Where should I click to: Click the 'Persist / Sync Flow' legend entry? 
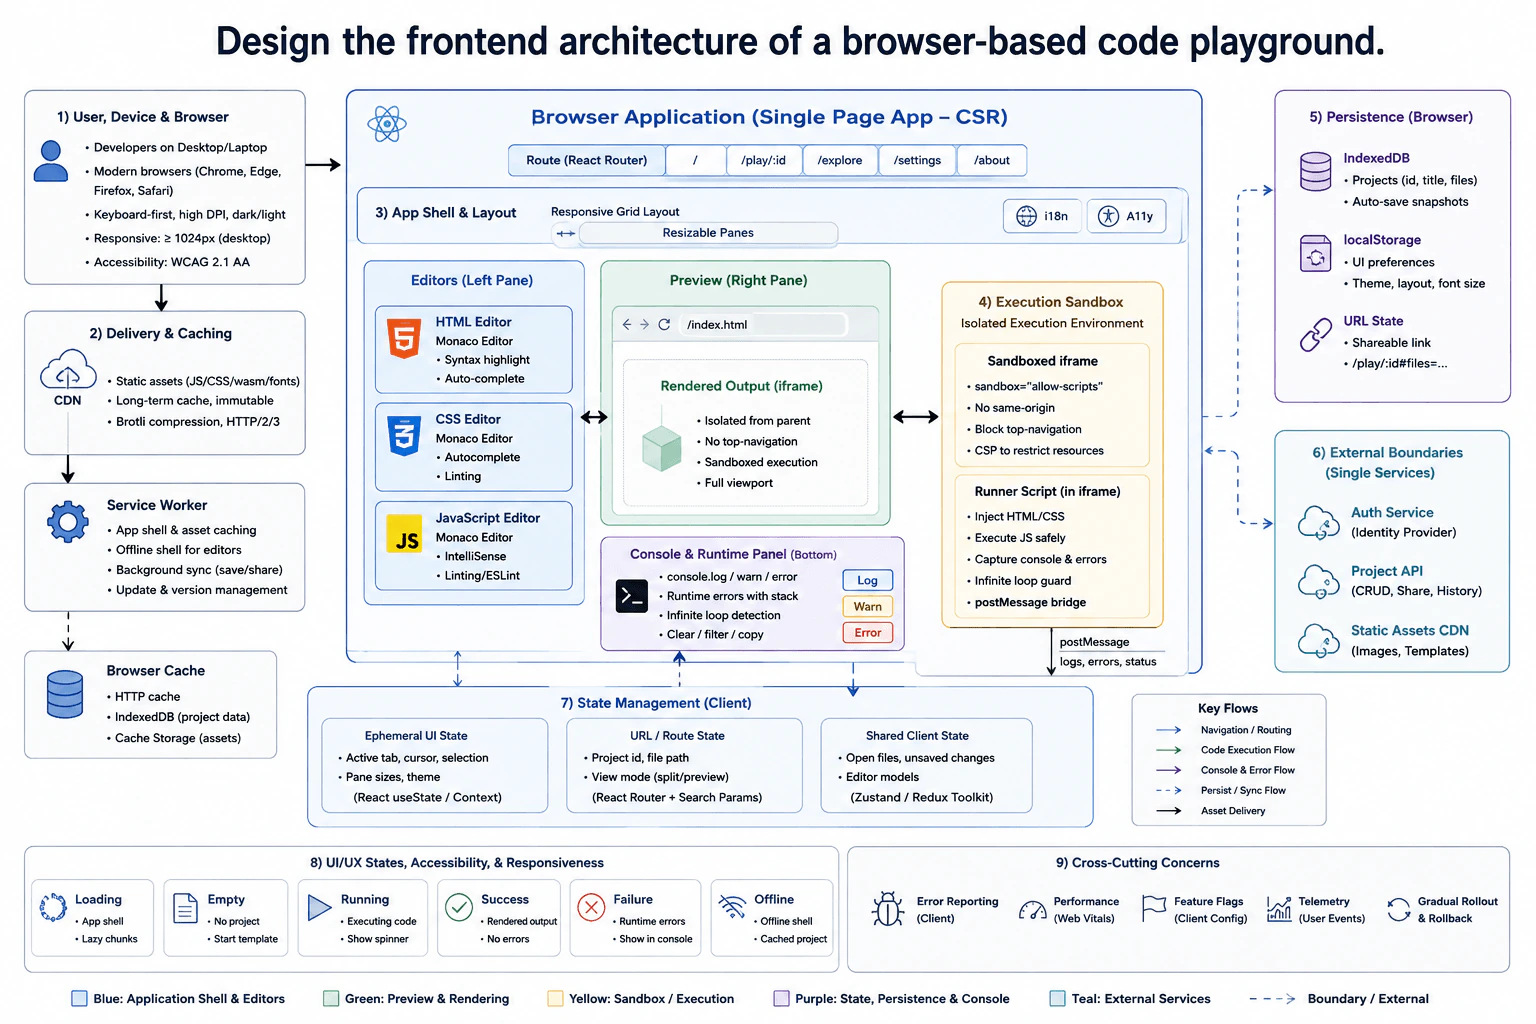(x=1221, y=790)
